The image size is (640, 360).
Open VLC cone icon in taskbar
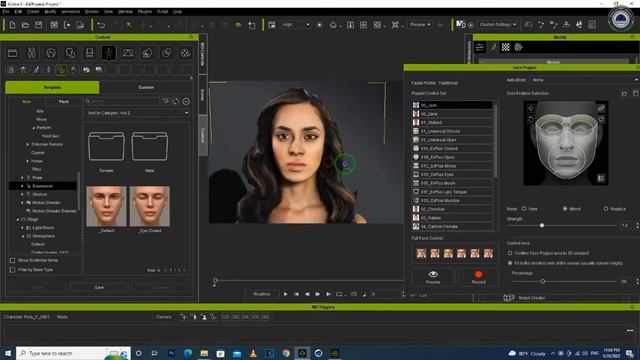pyautogui.click(x=253, y=353)
